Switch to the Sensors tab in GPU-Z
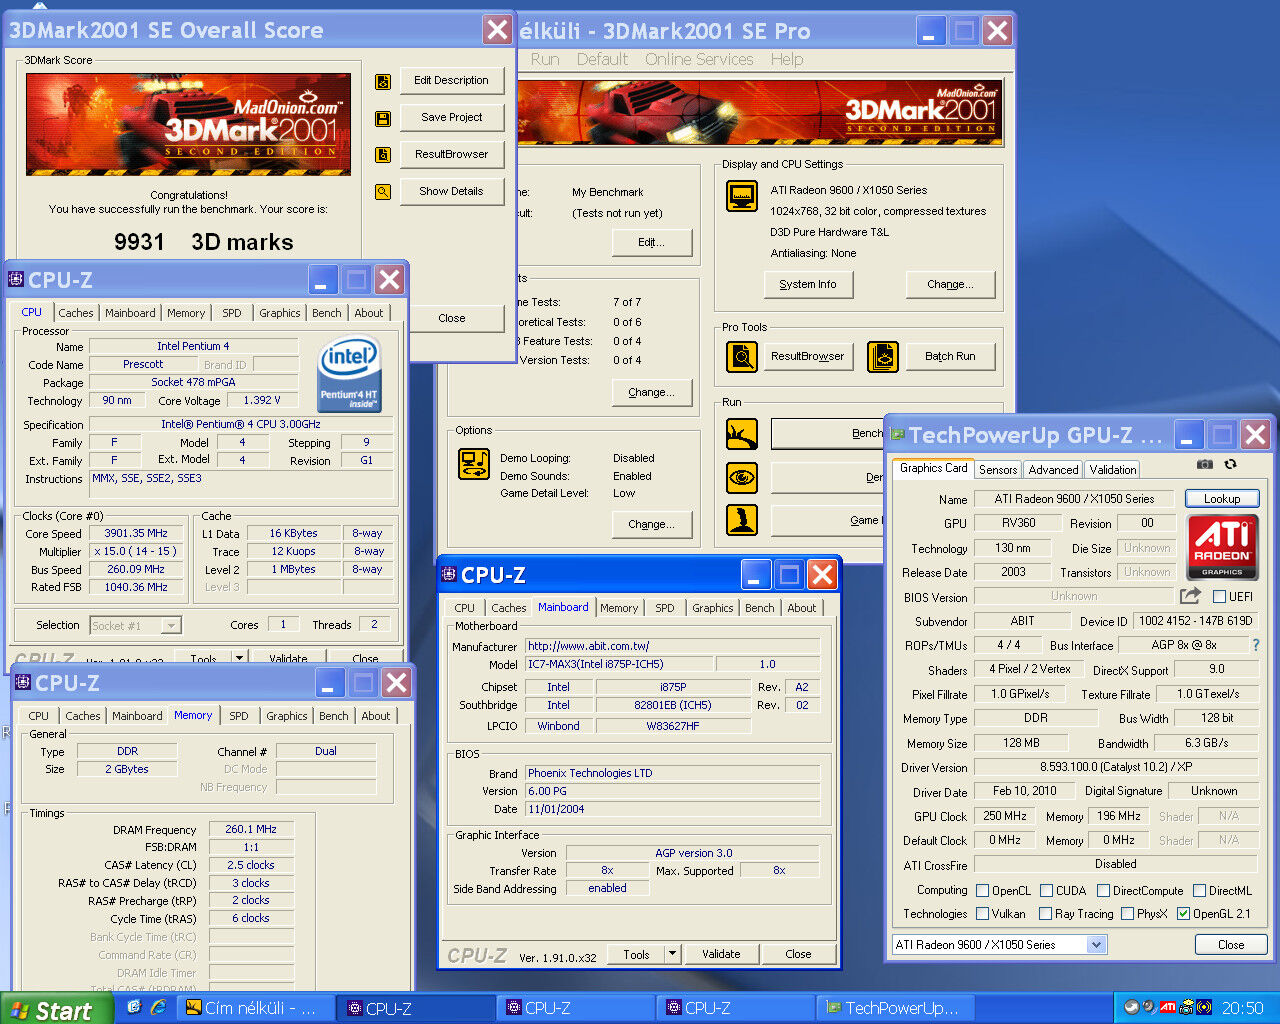This screenshot has height=1024, width=1280. [x=998, y=469]
